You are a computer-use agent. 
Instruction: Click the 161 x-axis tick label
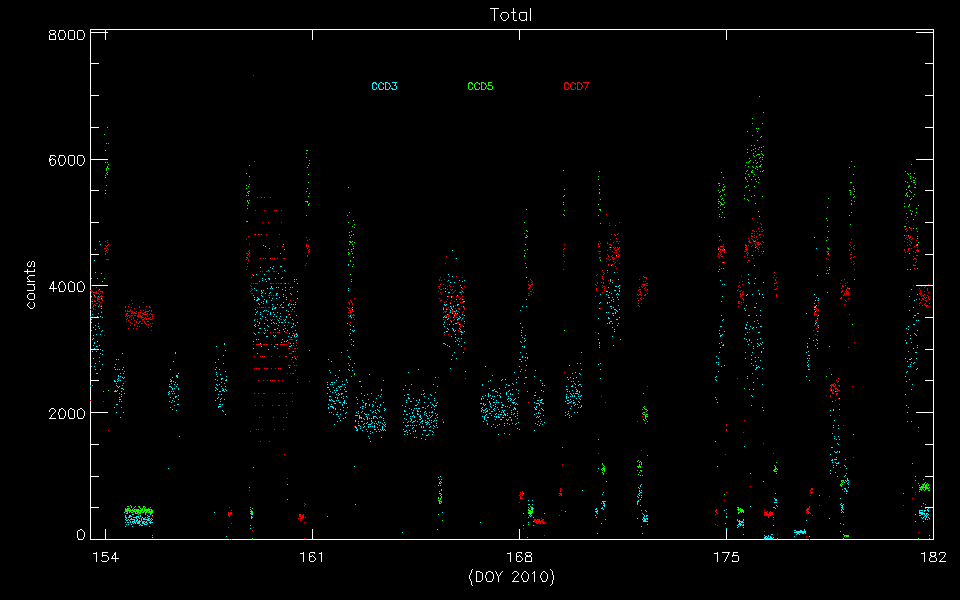click(312, 556)
